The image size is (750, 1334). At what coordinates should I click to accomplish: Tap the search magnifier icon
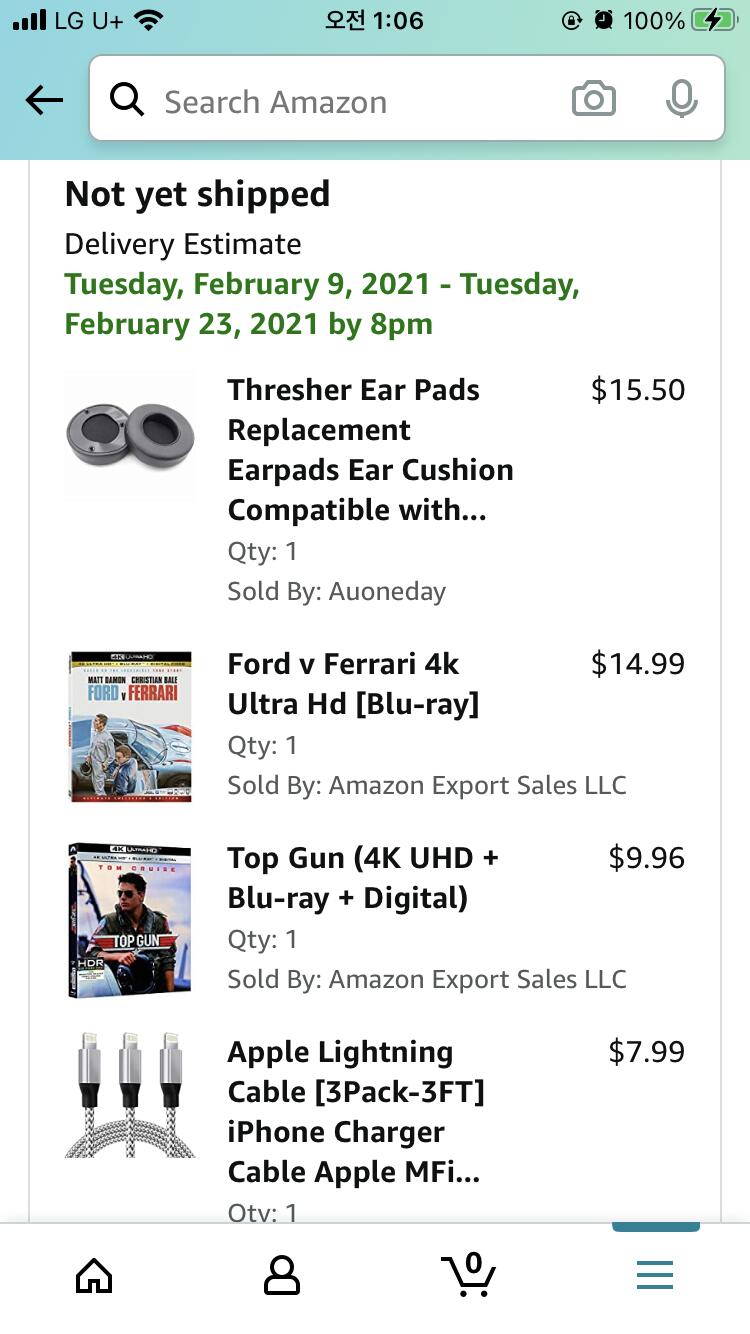click(127, 100)
